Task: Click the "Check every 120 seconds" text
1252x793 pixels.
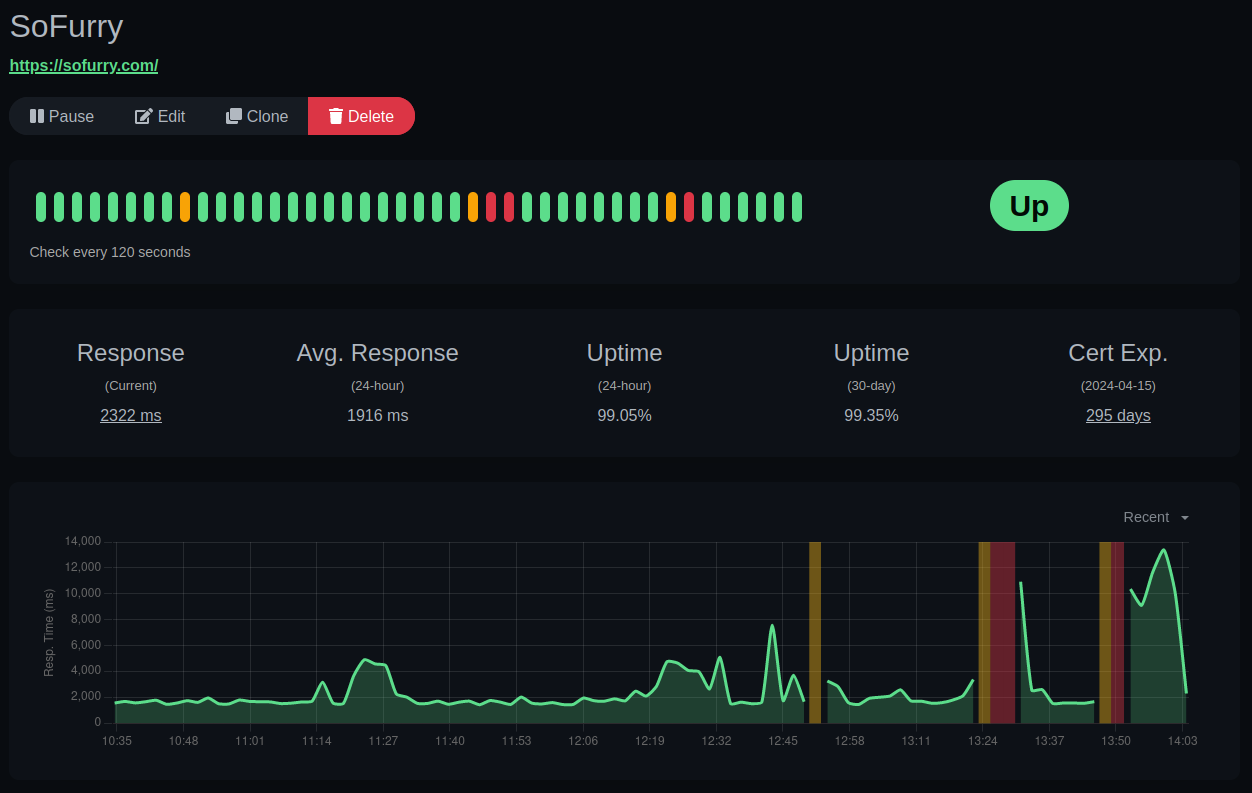Action: [110, 252]
